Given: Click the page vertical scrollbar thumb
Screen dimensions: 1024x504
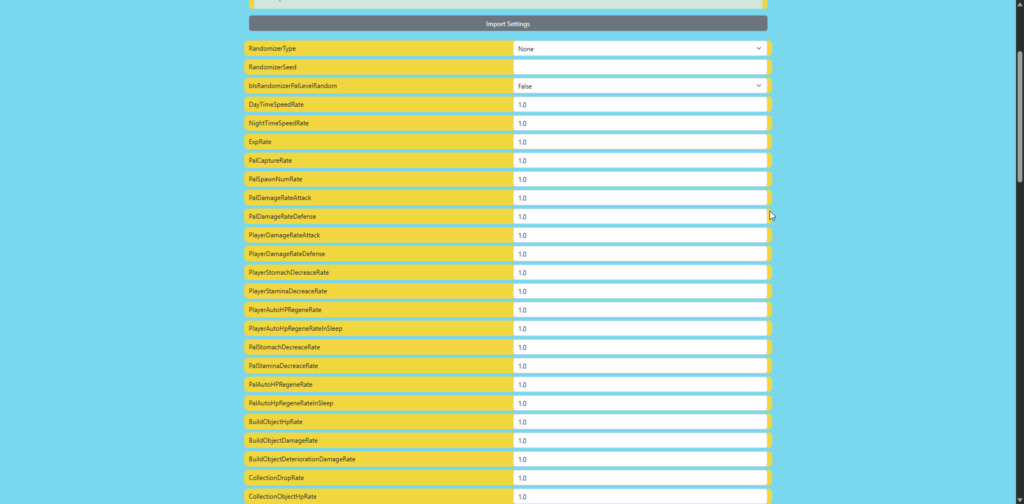Looking at the screenshot, I should pos(1020,116).
